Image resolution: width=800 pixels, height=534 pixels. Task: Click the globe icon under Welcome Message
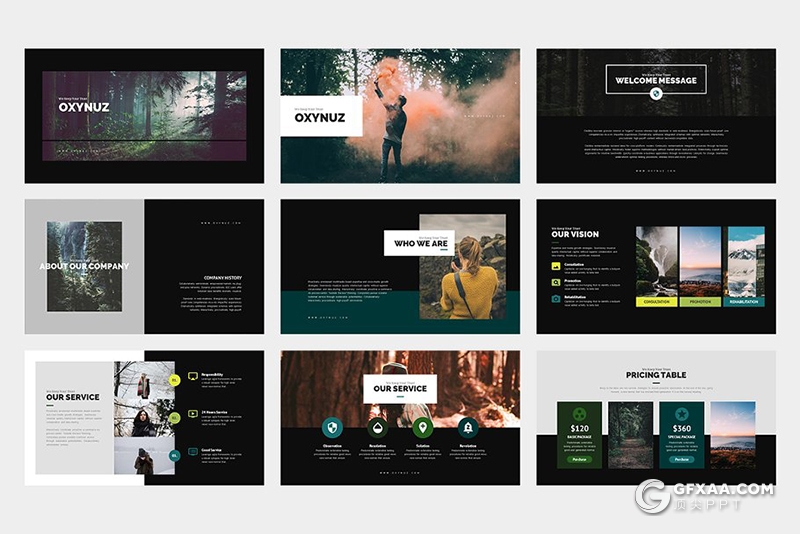point(655,94)
